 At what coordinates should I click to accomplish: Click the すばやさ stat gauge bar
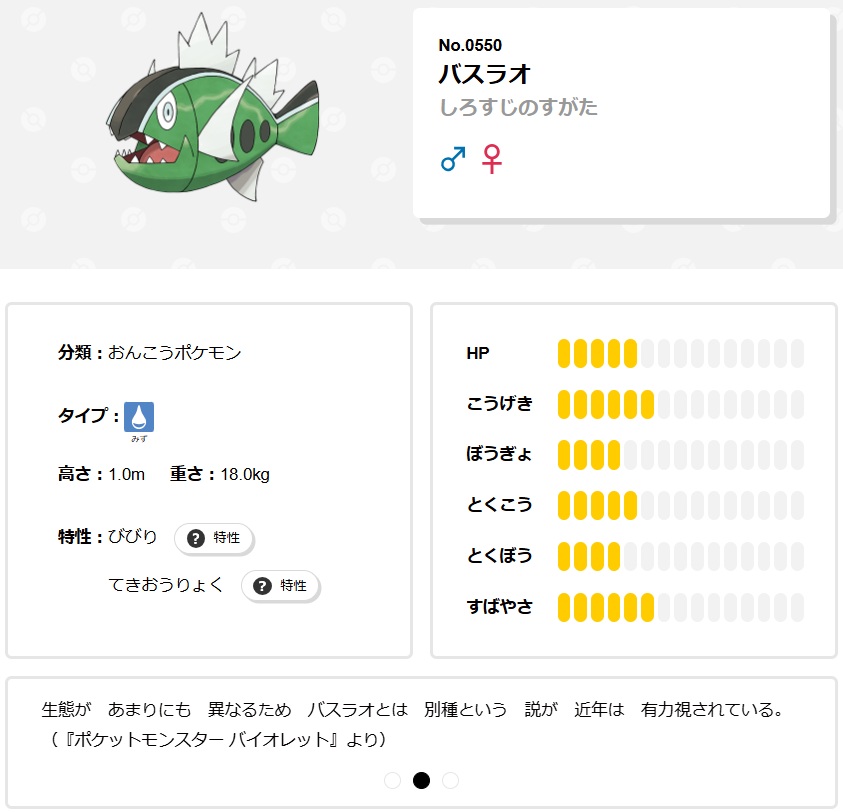(680, 606)
